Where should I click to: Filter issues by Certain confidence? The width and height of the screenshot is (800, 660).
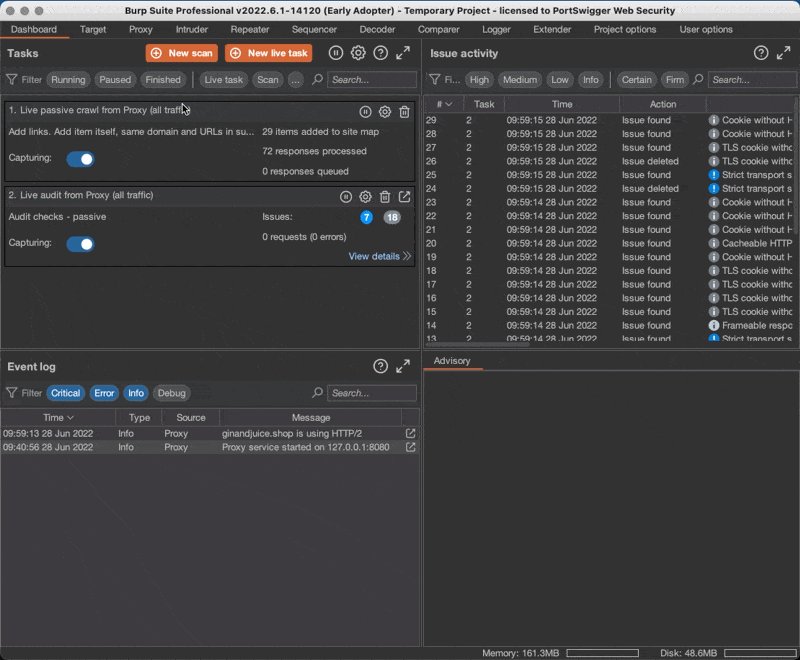(636, 80)
